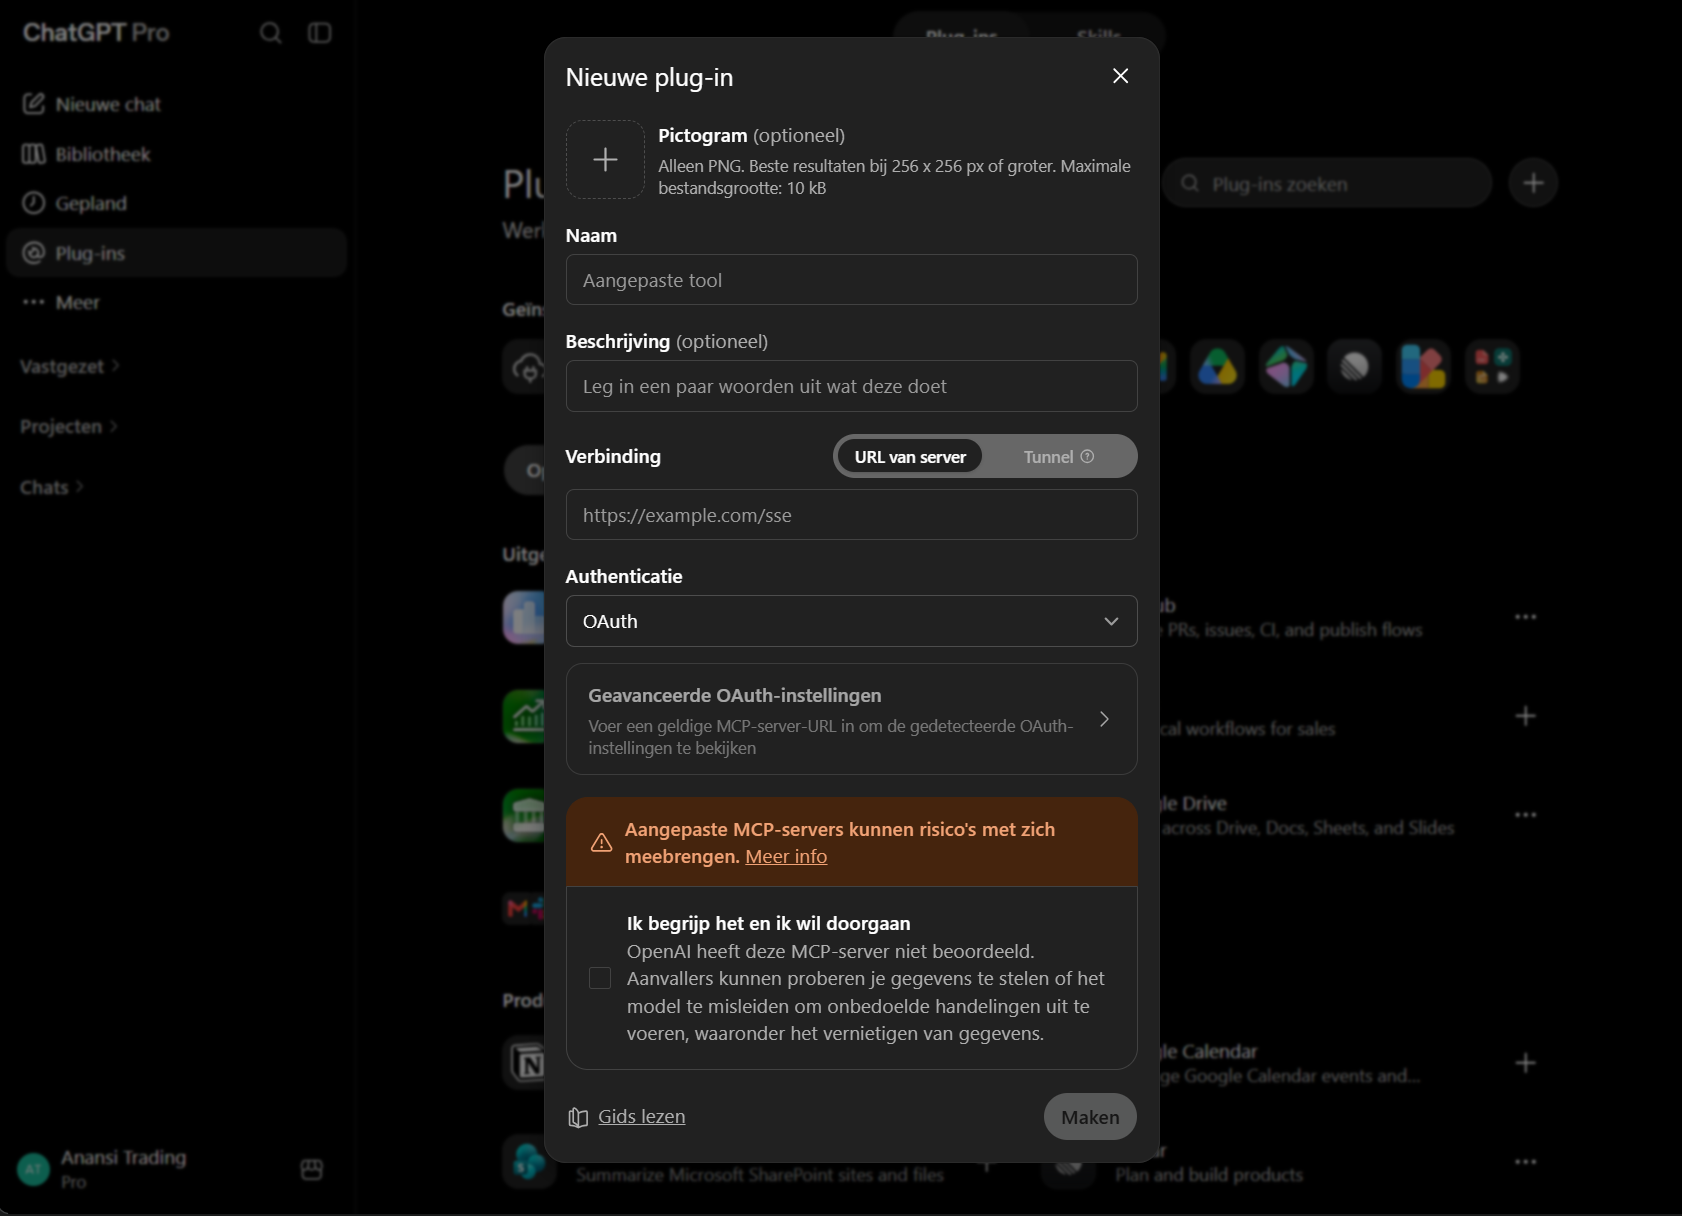
Task: Start a Nieuwe chat
Action: 176,104
